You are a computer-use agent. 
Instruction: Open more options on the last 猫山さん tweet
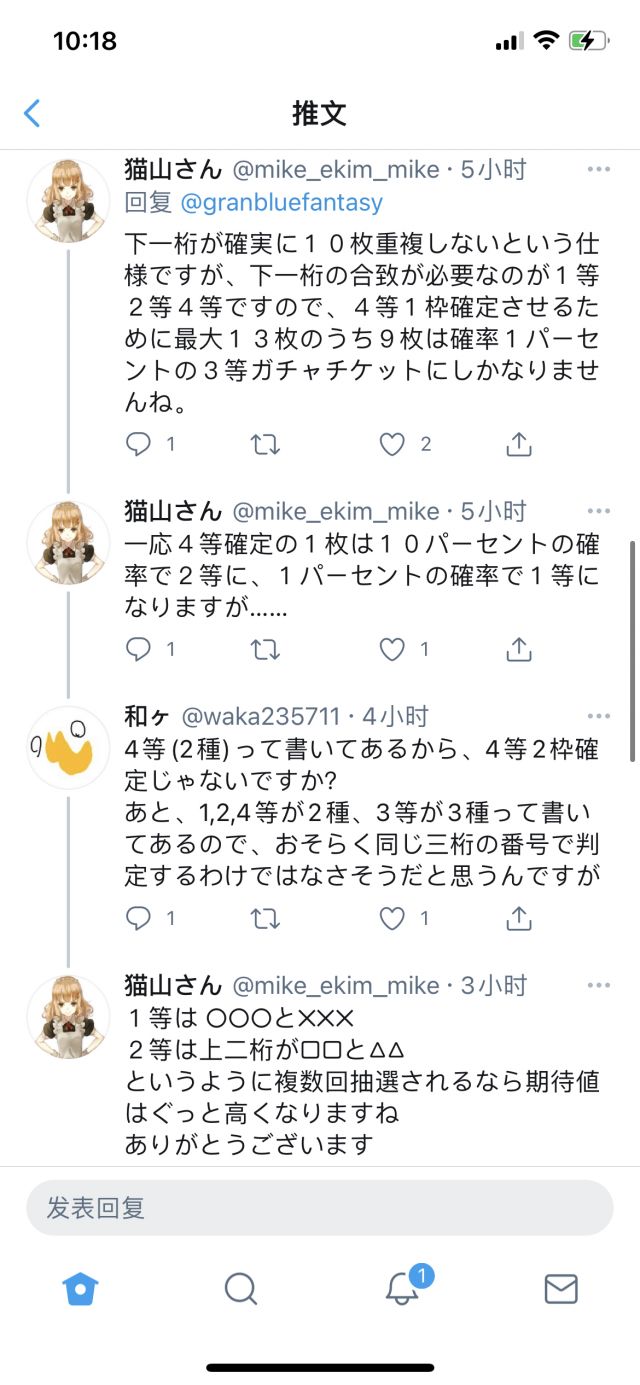[x=598, y=982]
